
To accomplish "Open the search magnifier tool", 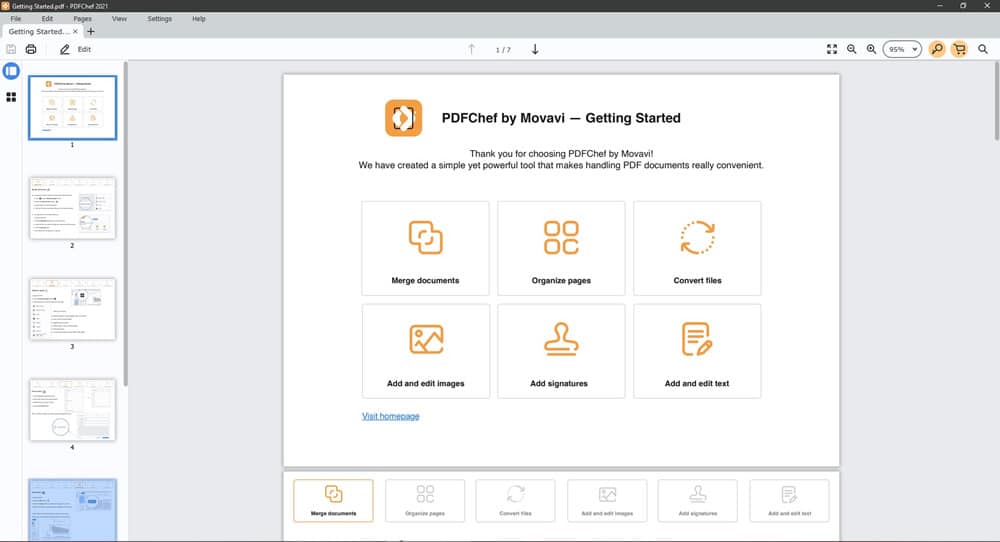I will [983, 49].
